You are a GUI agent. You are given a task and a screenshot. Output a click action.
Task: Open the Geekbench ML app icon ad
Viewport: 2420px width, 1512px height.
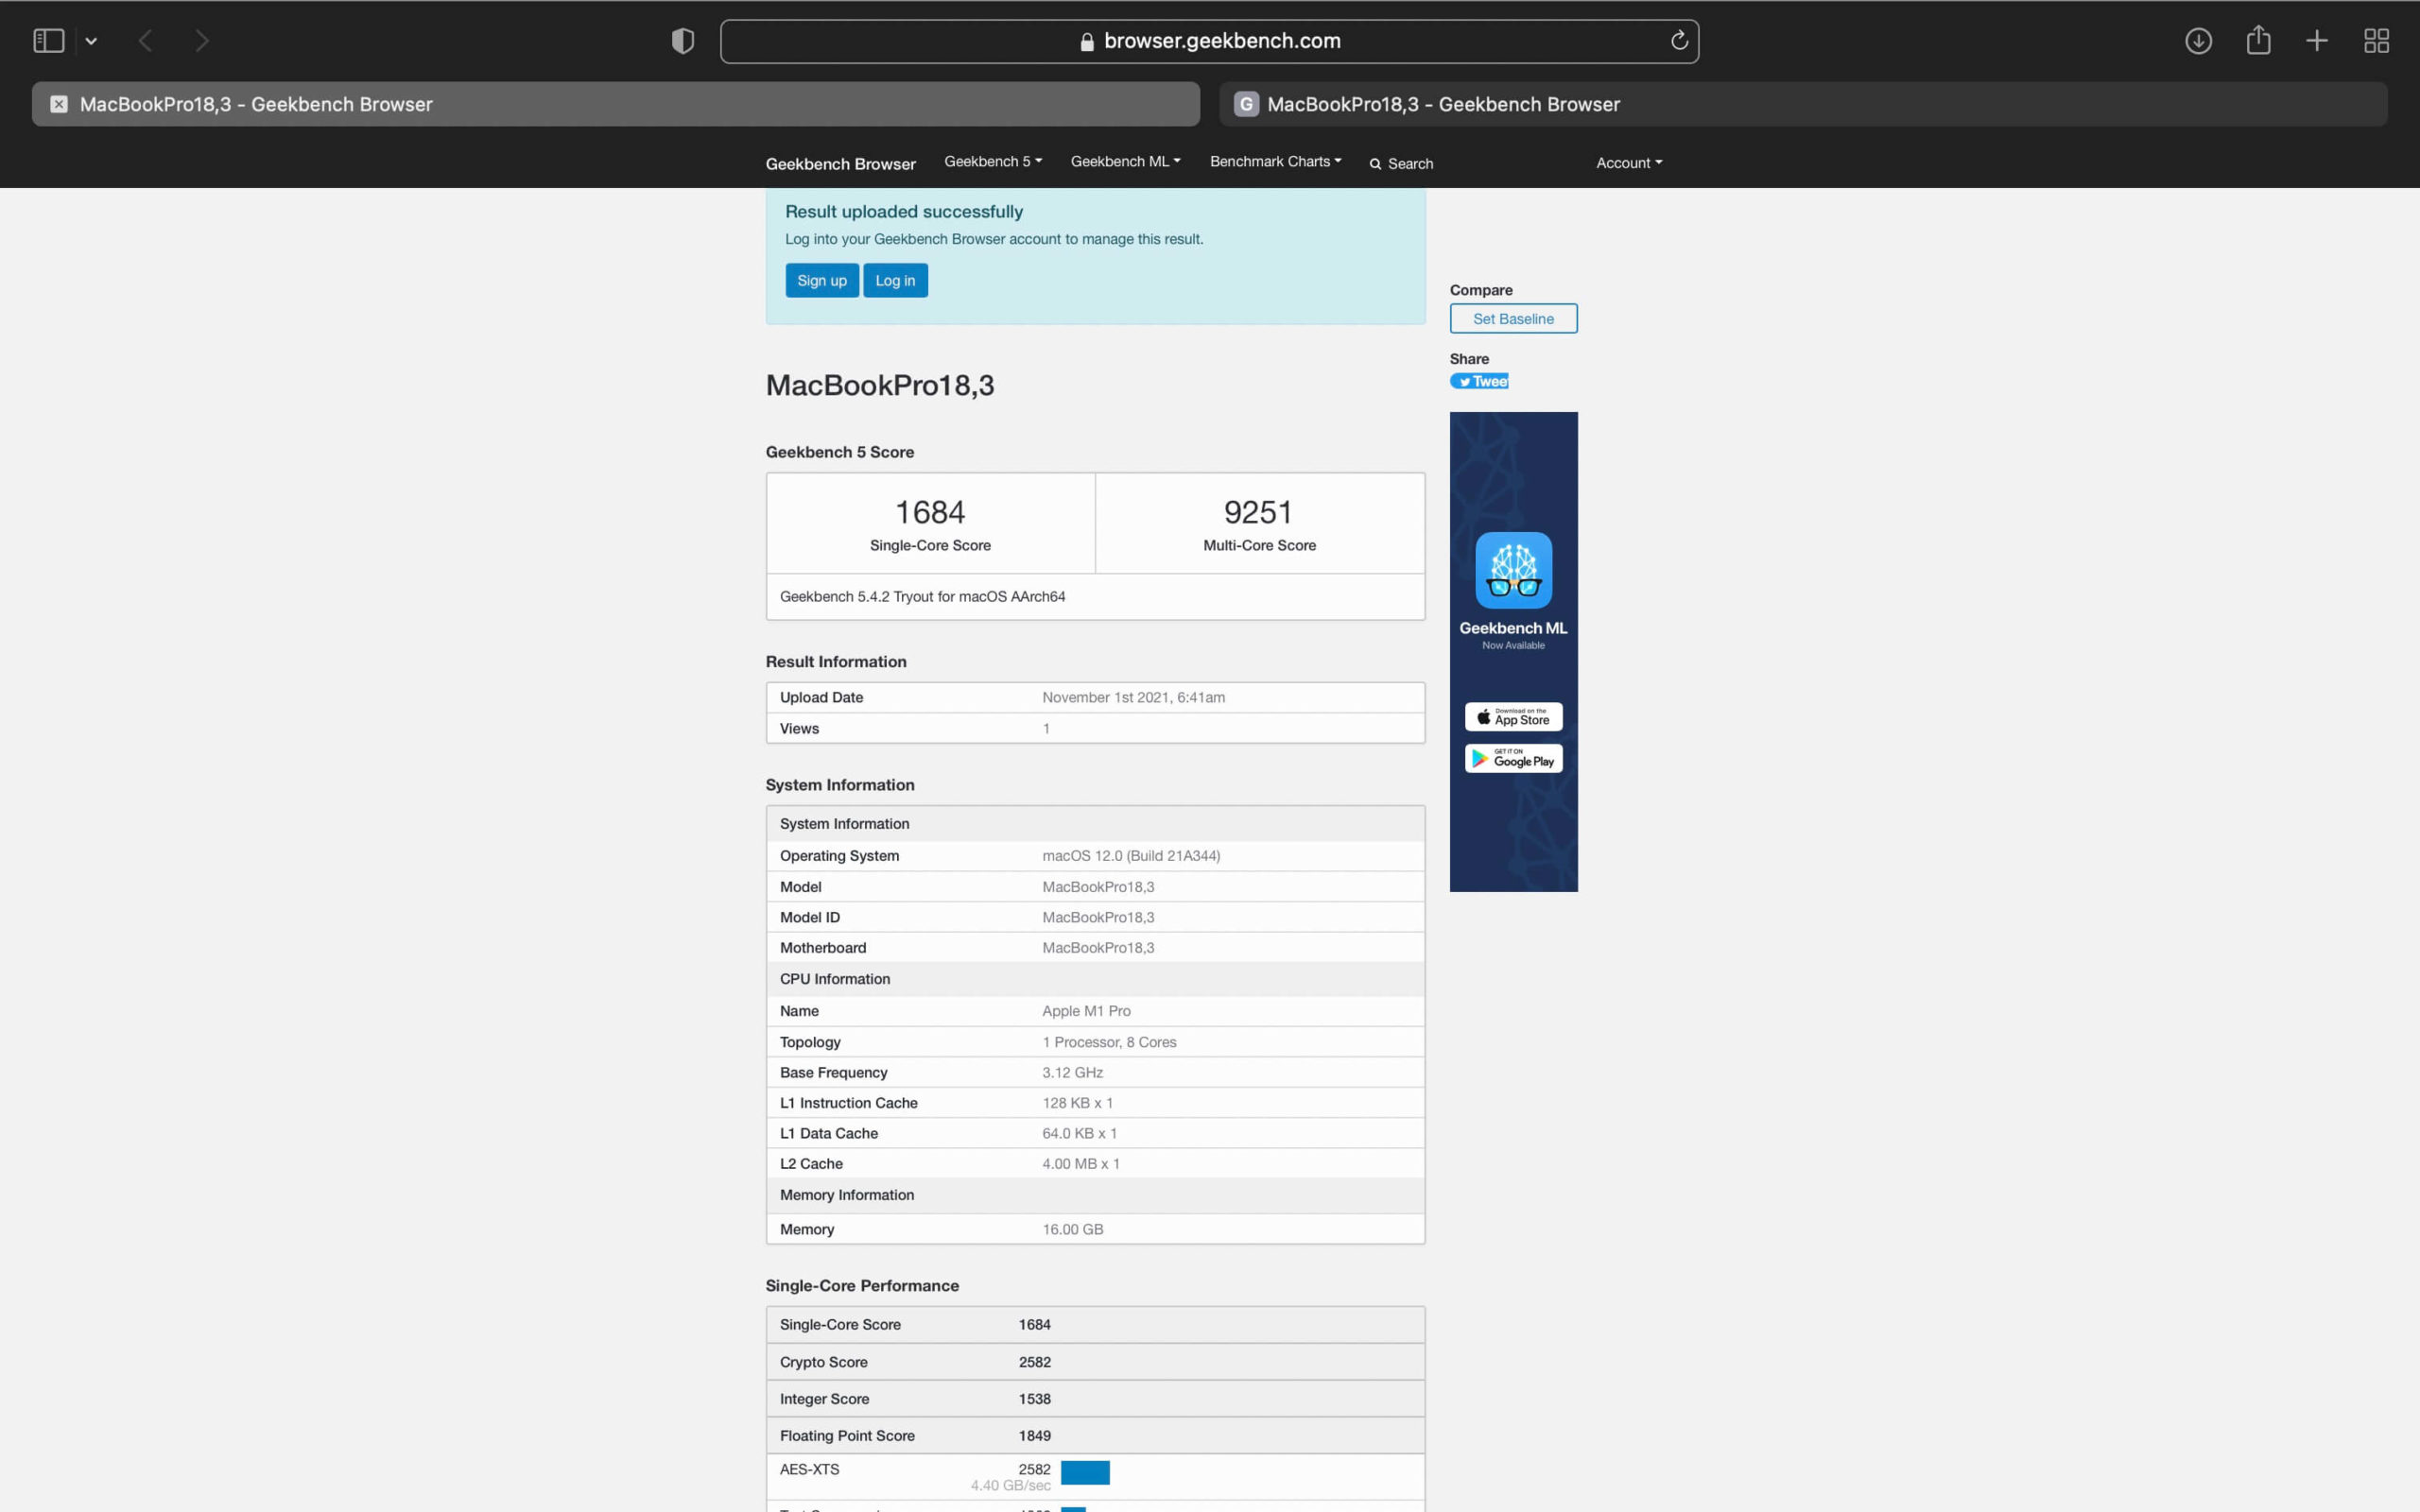point(1513,570)
